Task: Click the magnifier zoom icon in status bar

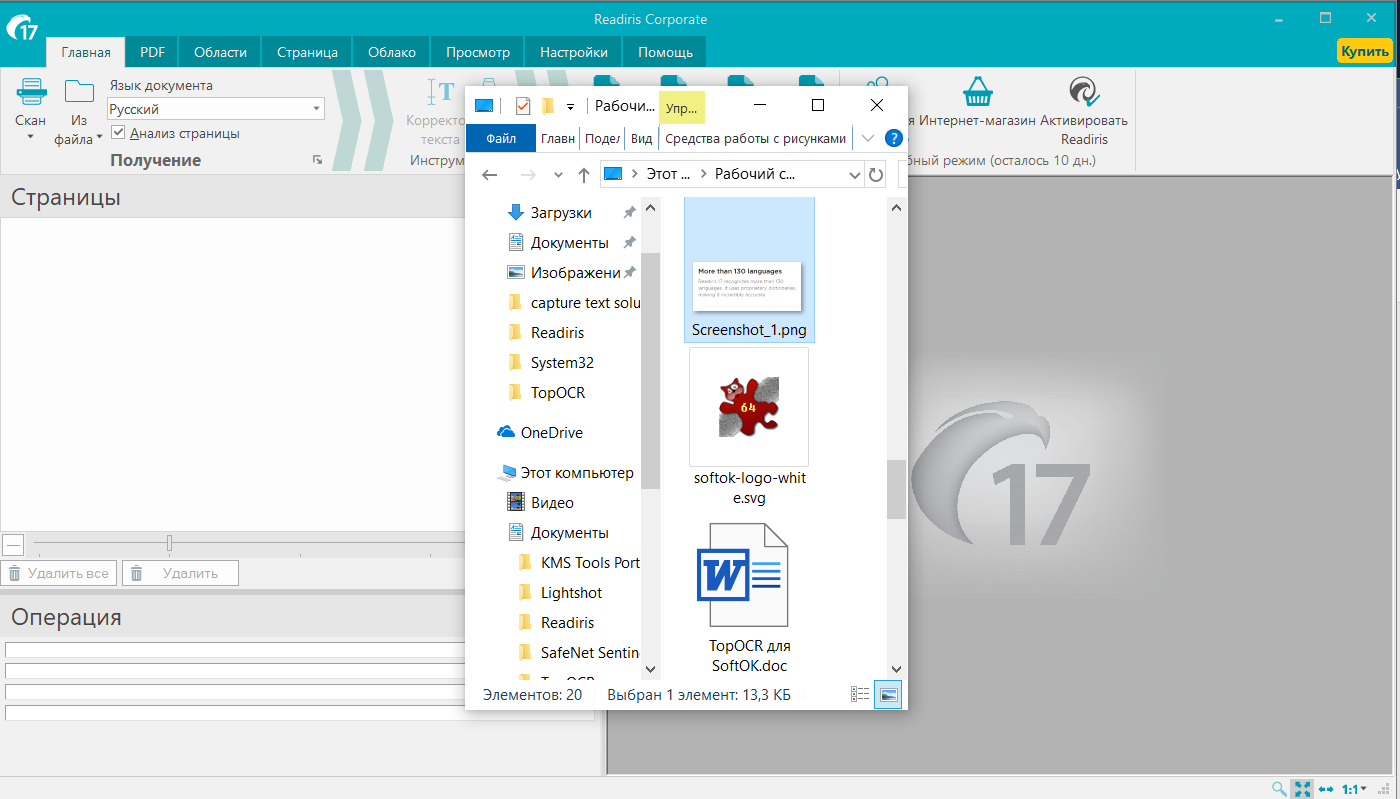Action: tap(1279, 789)
